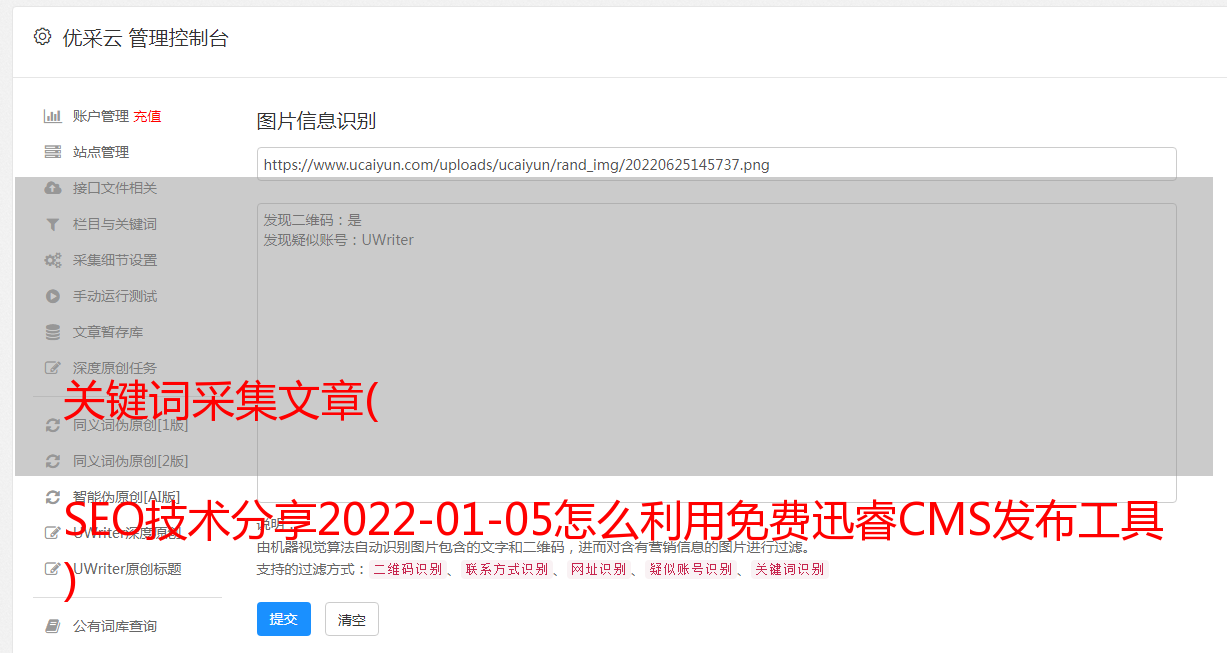
Task: Click the 栏目与关键词 filter icon
Action: [53, 224]
